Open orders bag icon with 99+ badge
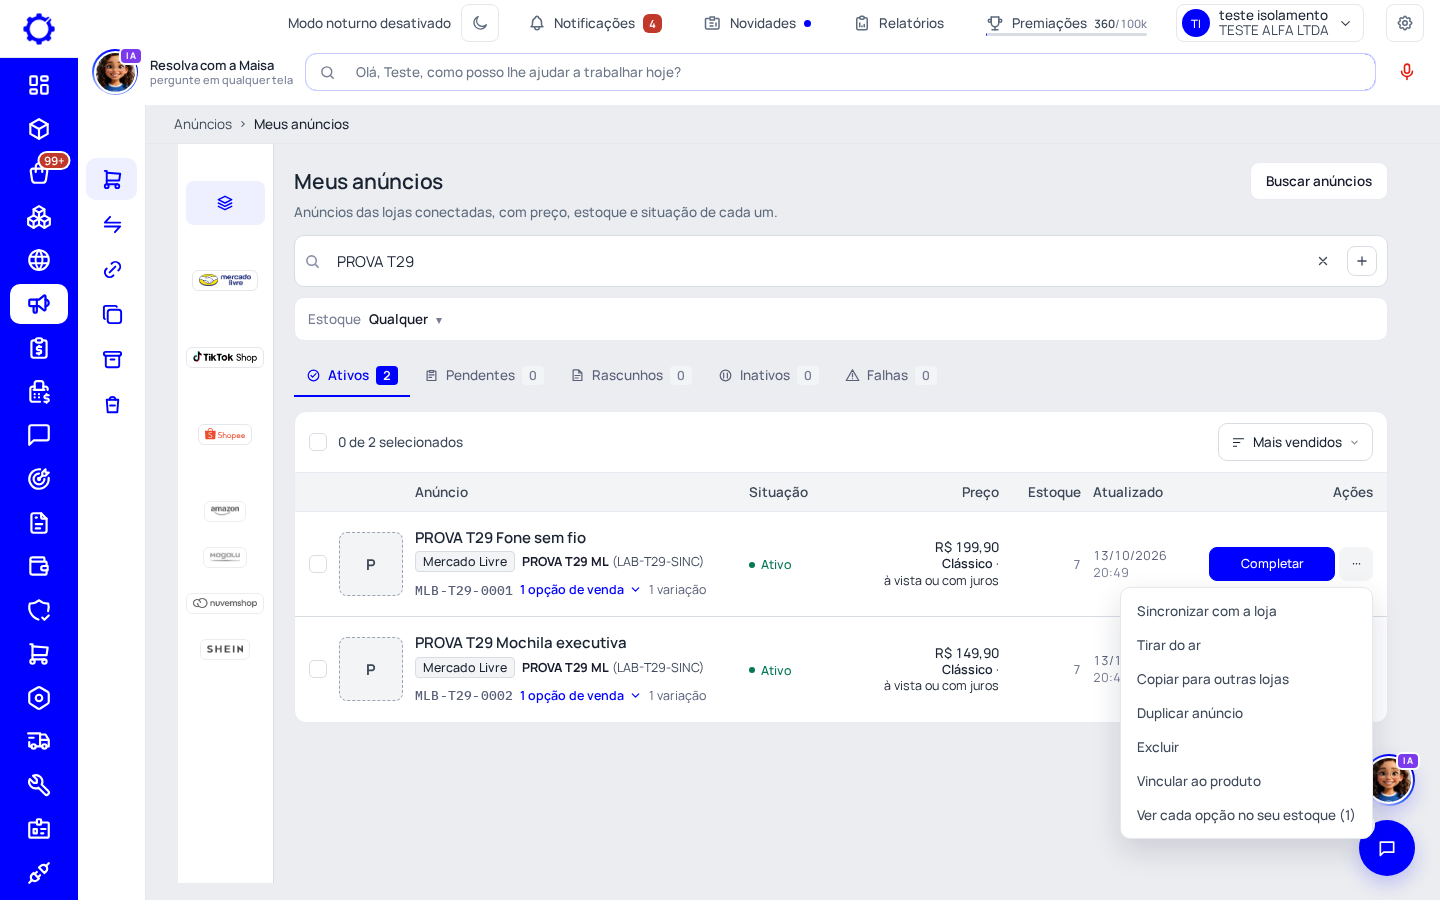 point(39,173)
